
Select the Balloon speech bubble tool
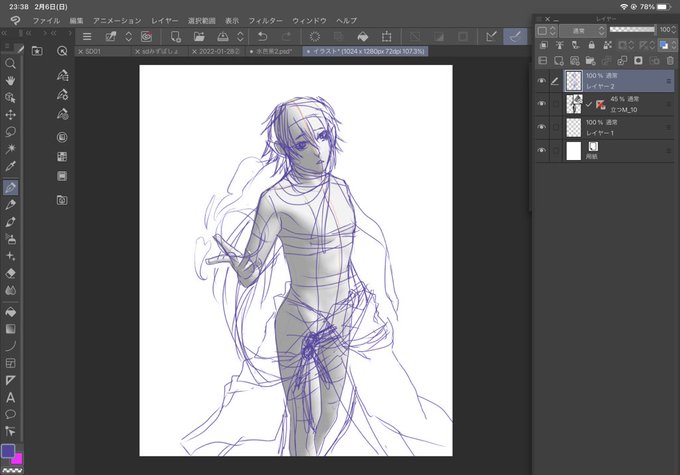tap(10, 414)
